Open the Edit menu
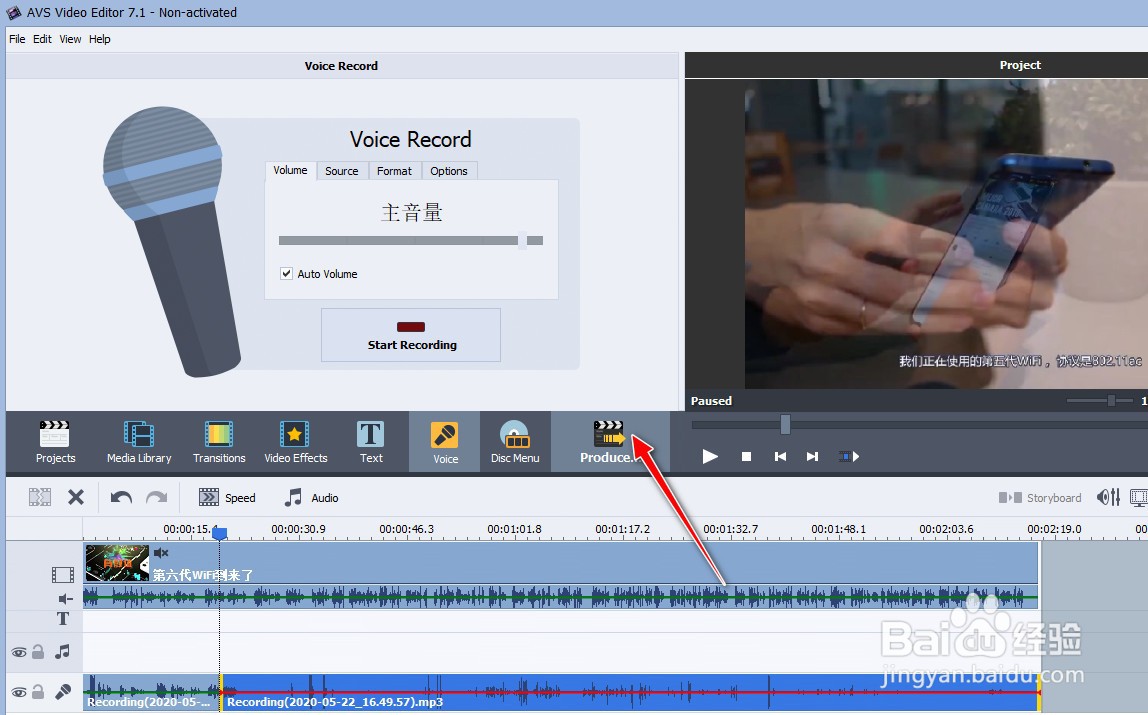 coord(42,39)
